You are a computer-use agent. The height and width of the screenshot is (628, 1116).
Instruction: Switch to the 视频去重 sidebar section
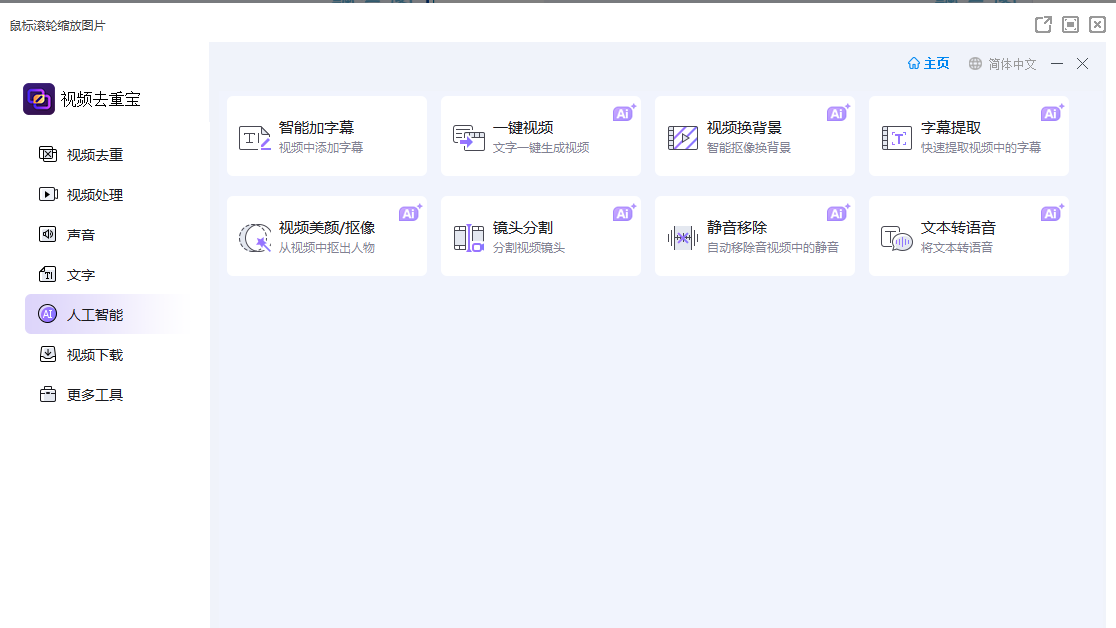tap(94, 155)
